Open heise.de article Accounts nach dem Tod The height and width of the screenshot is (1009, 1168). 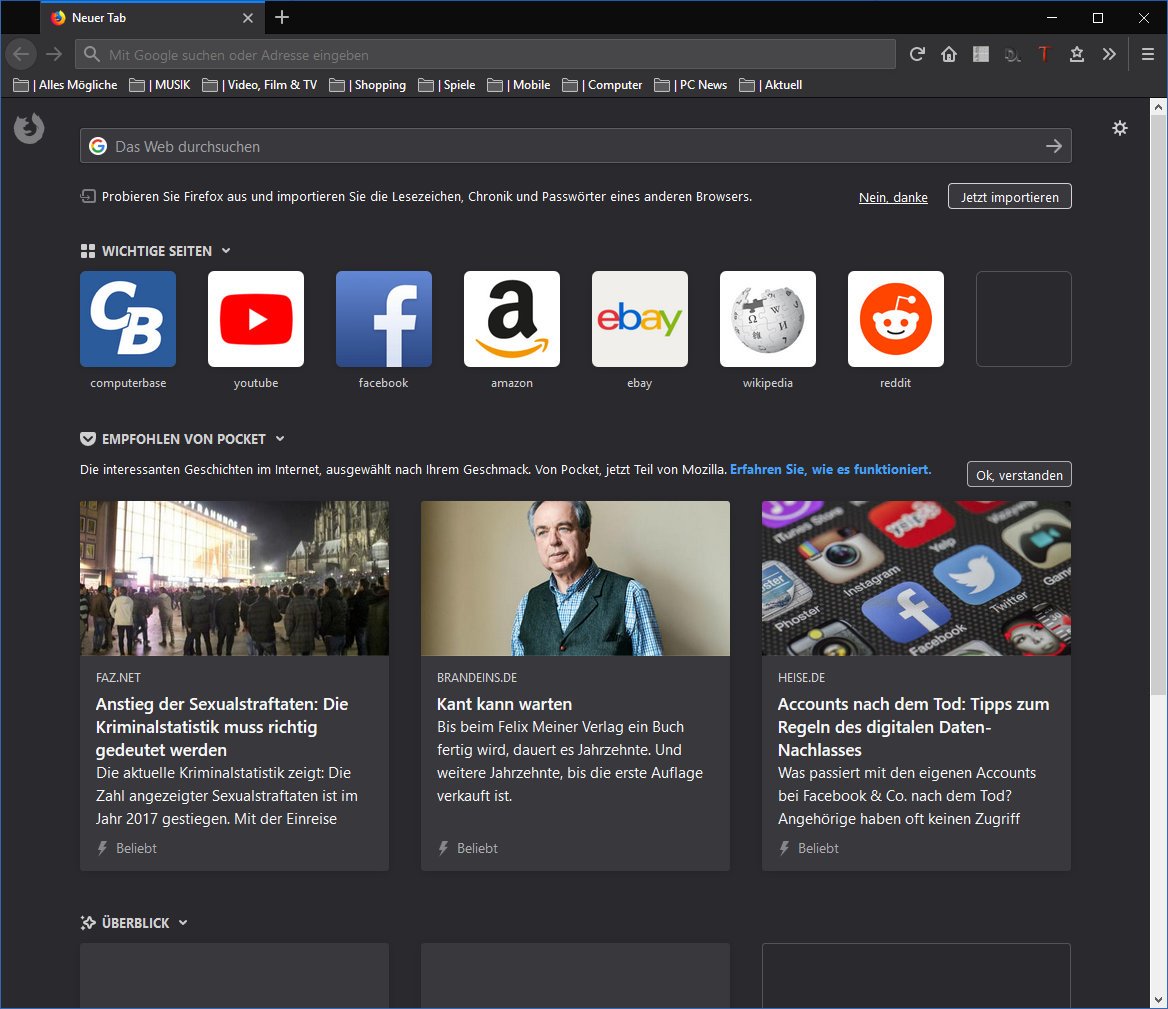pyautogui.click(x=913, y=727)
